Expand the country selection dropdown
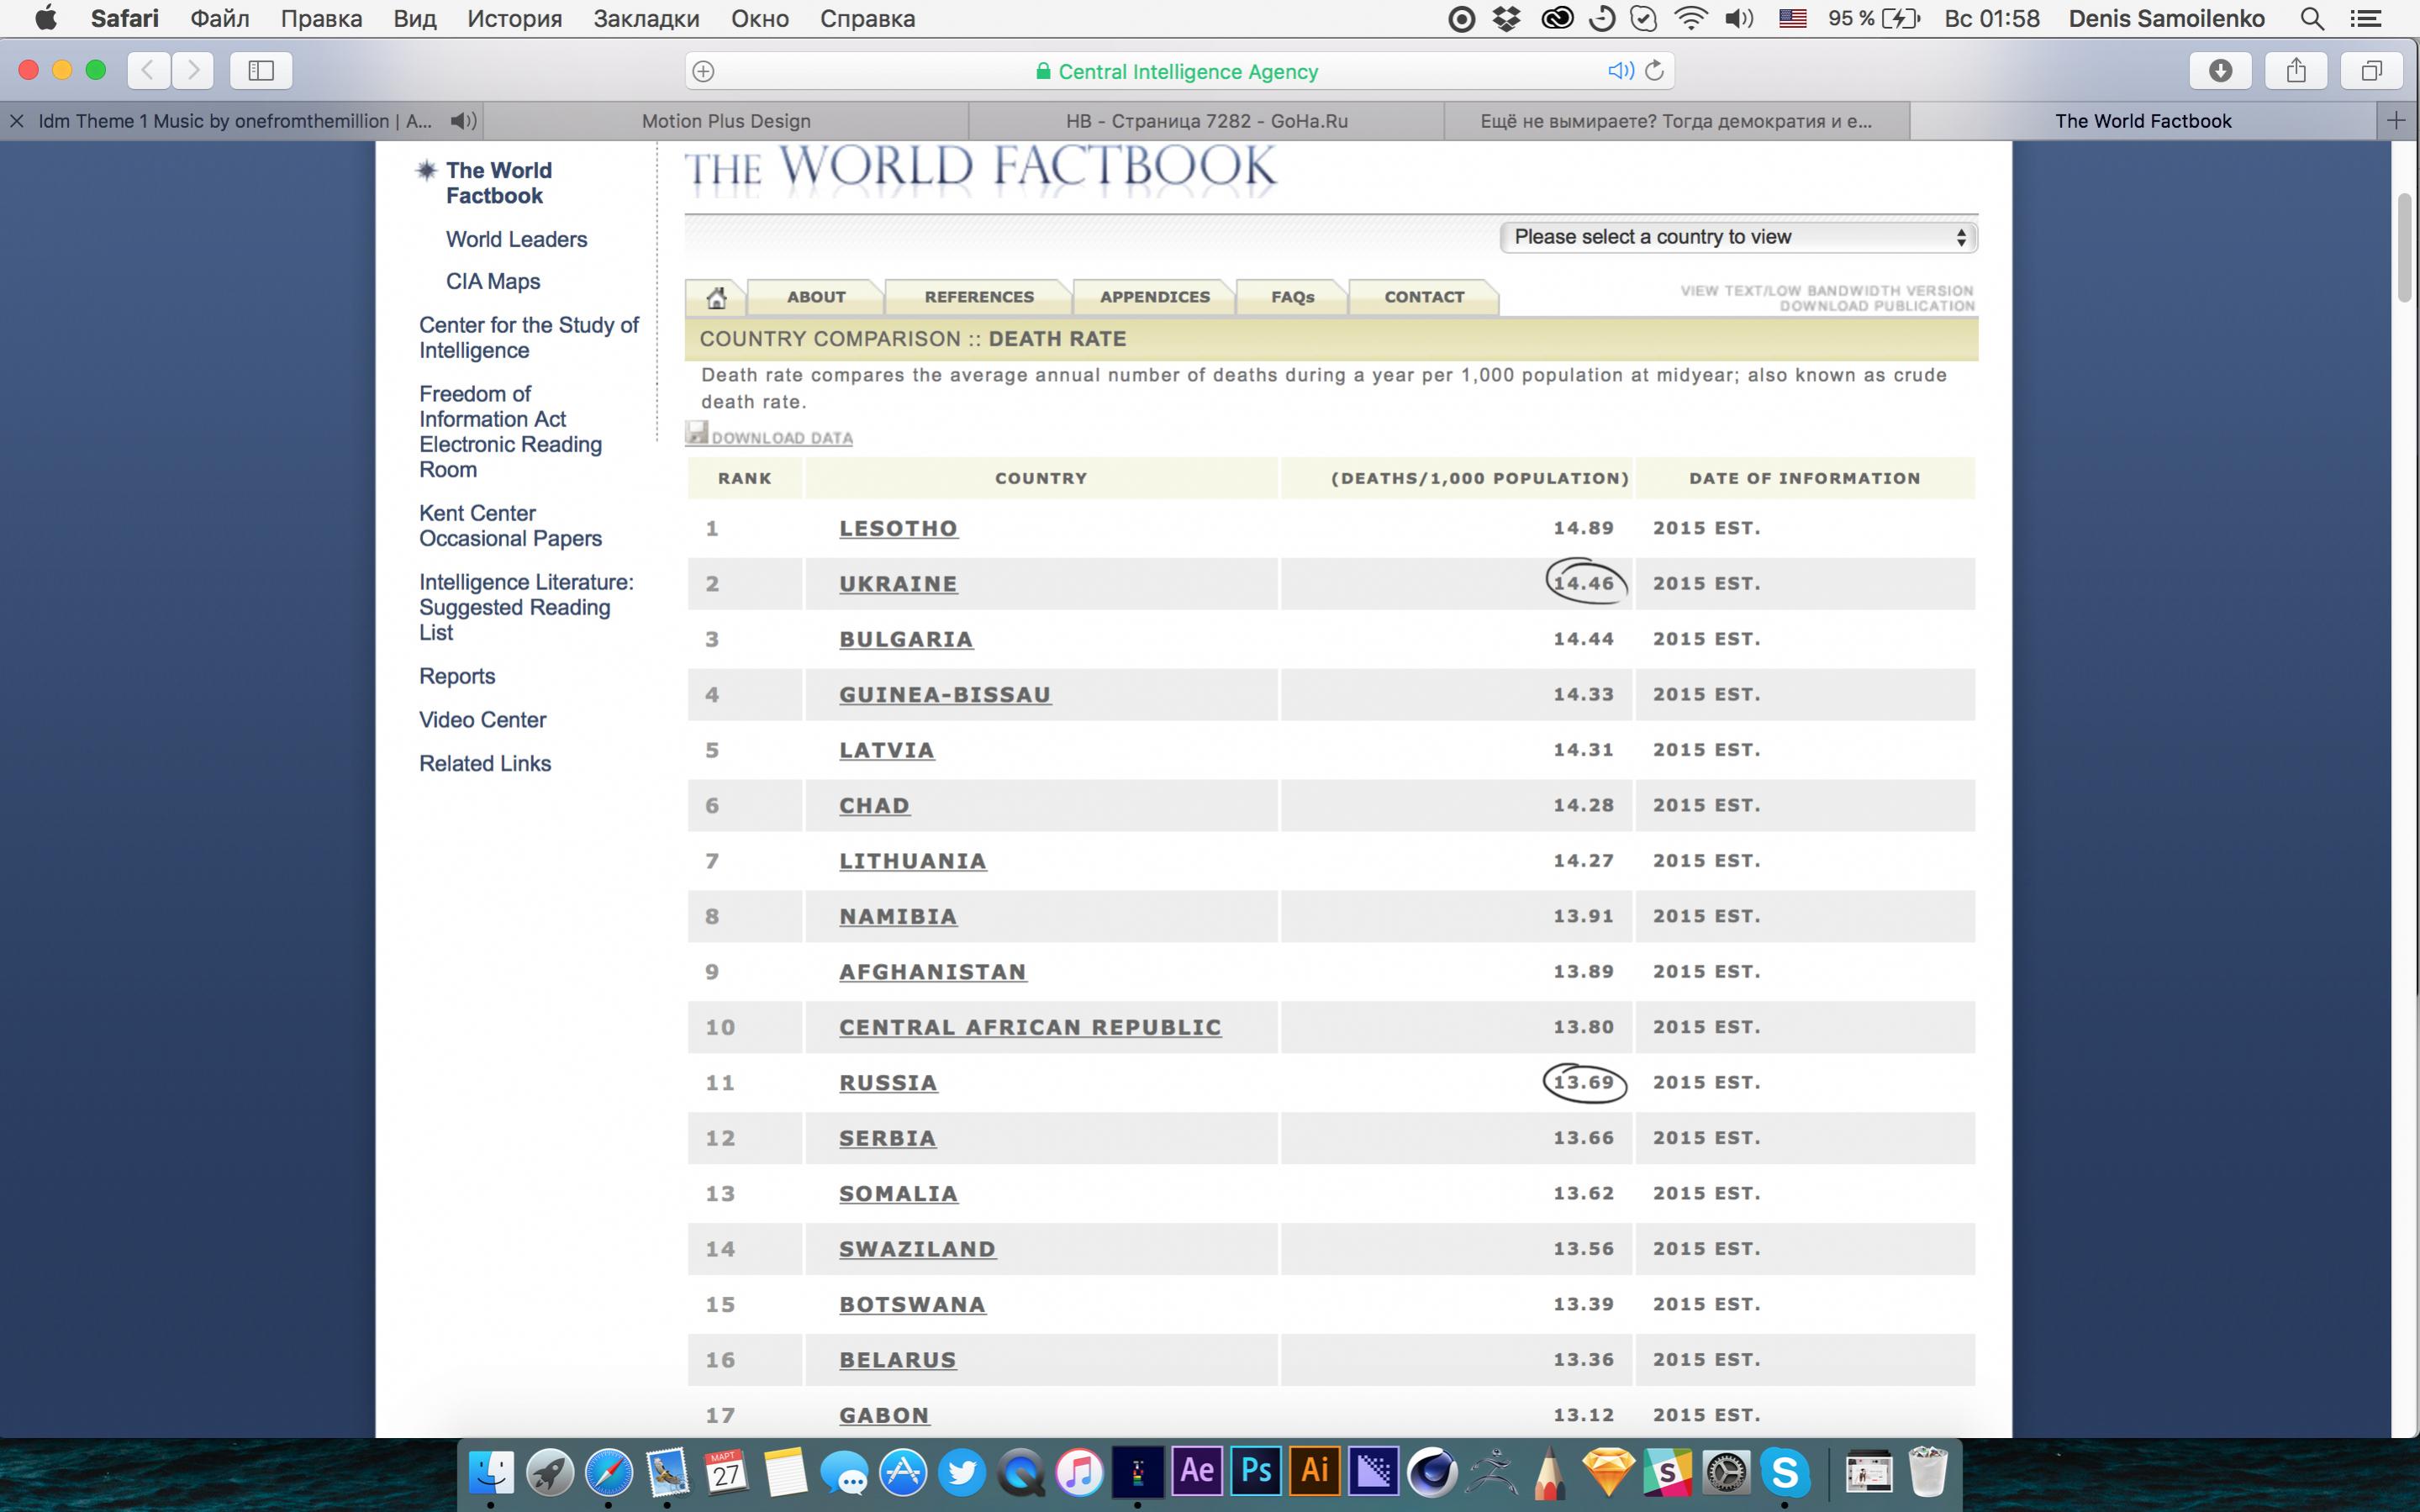 coord(1738,237)
